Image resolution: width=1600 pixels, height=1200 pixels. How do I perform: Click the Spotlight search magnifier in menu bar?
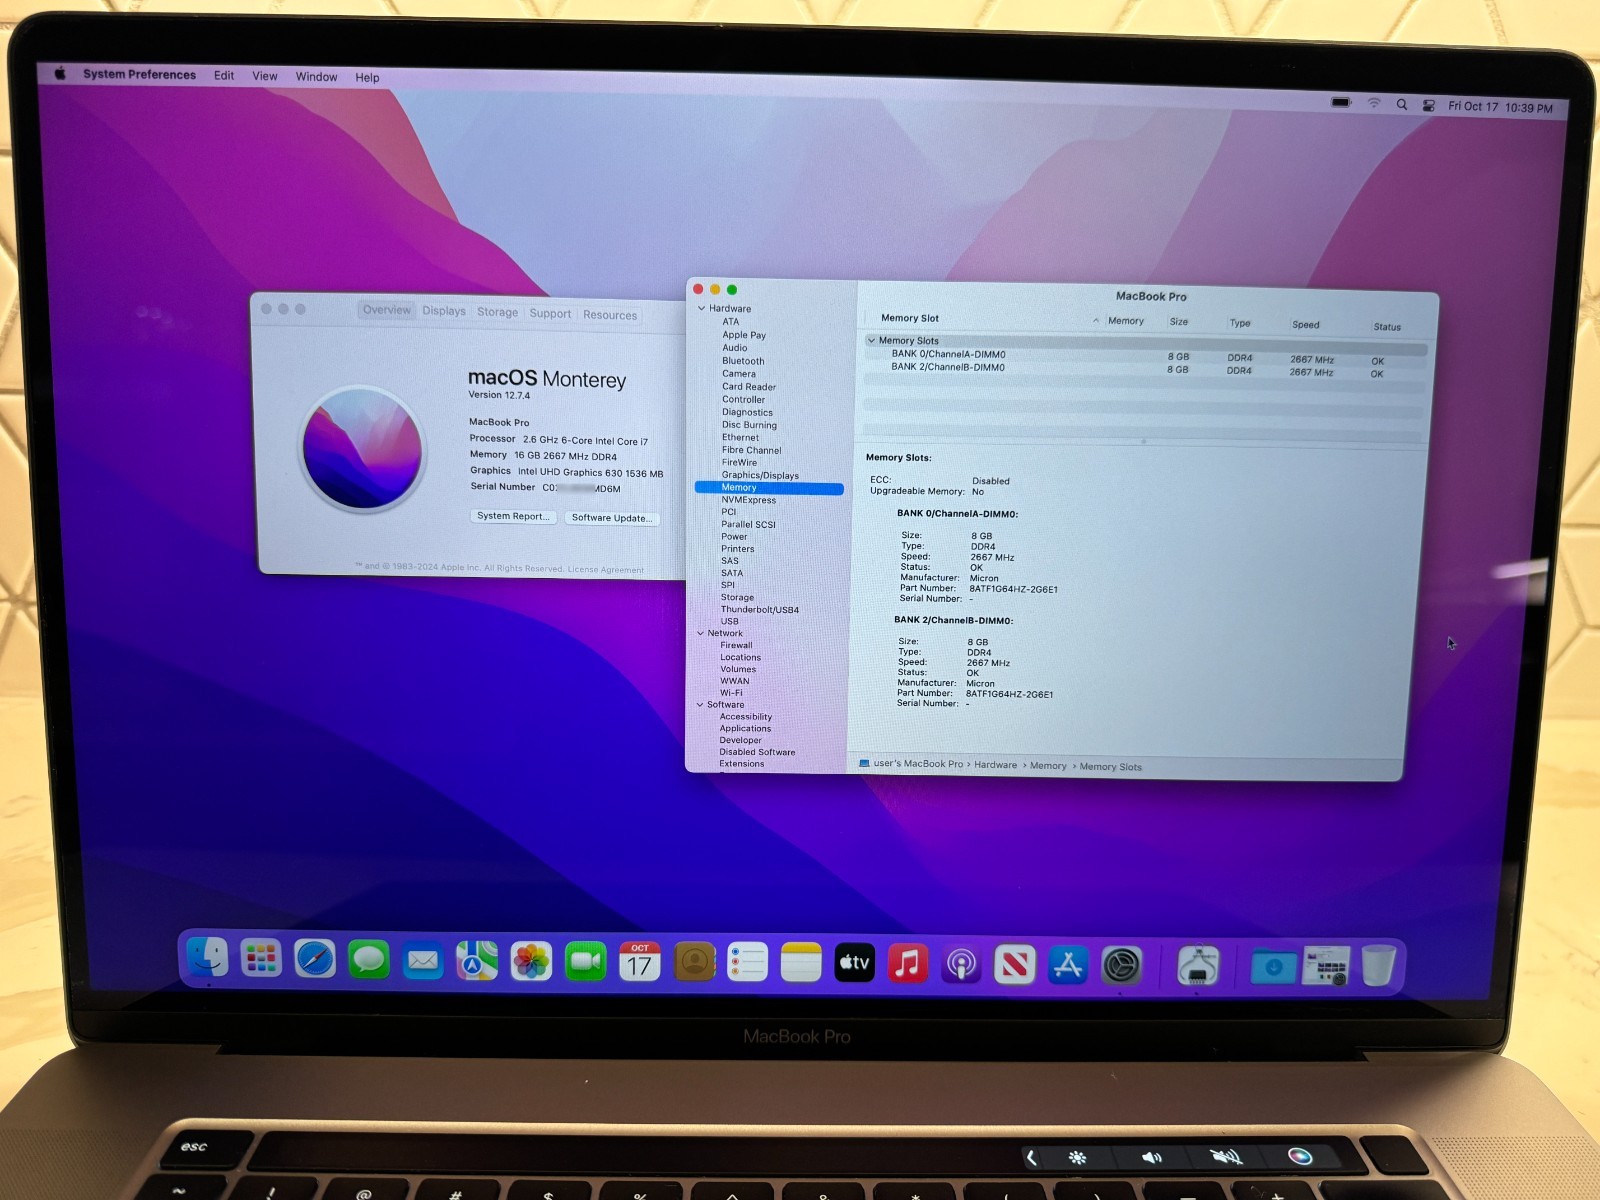[x=1402, y=104]
